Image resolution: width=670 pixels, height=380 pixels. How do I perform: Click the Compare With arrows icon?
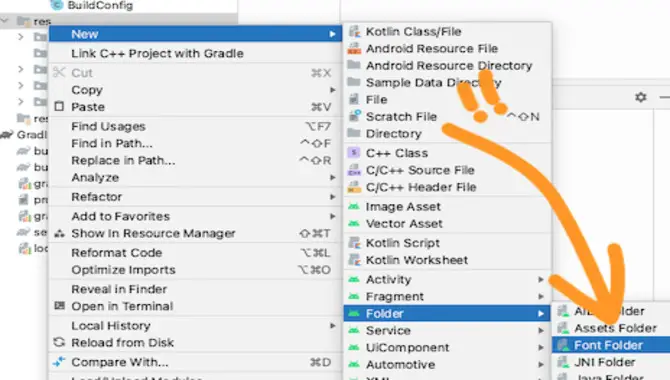tap(59, 362)
